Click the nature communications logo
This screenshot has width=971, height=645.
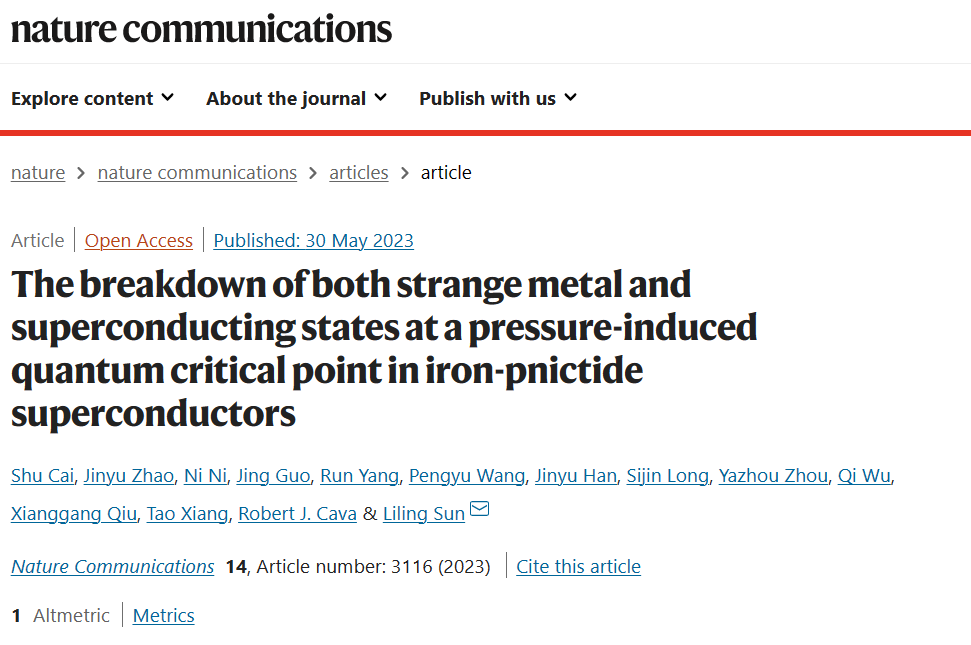tap(201, 29)
